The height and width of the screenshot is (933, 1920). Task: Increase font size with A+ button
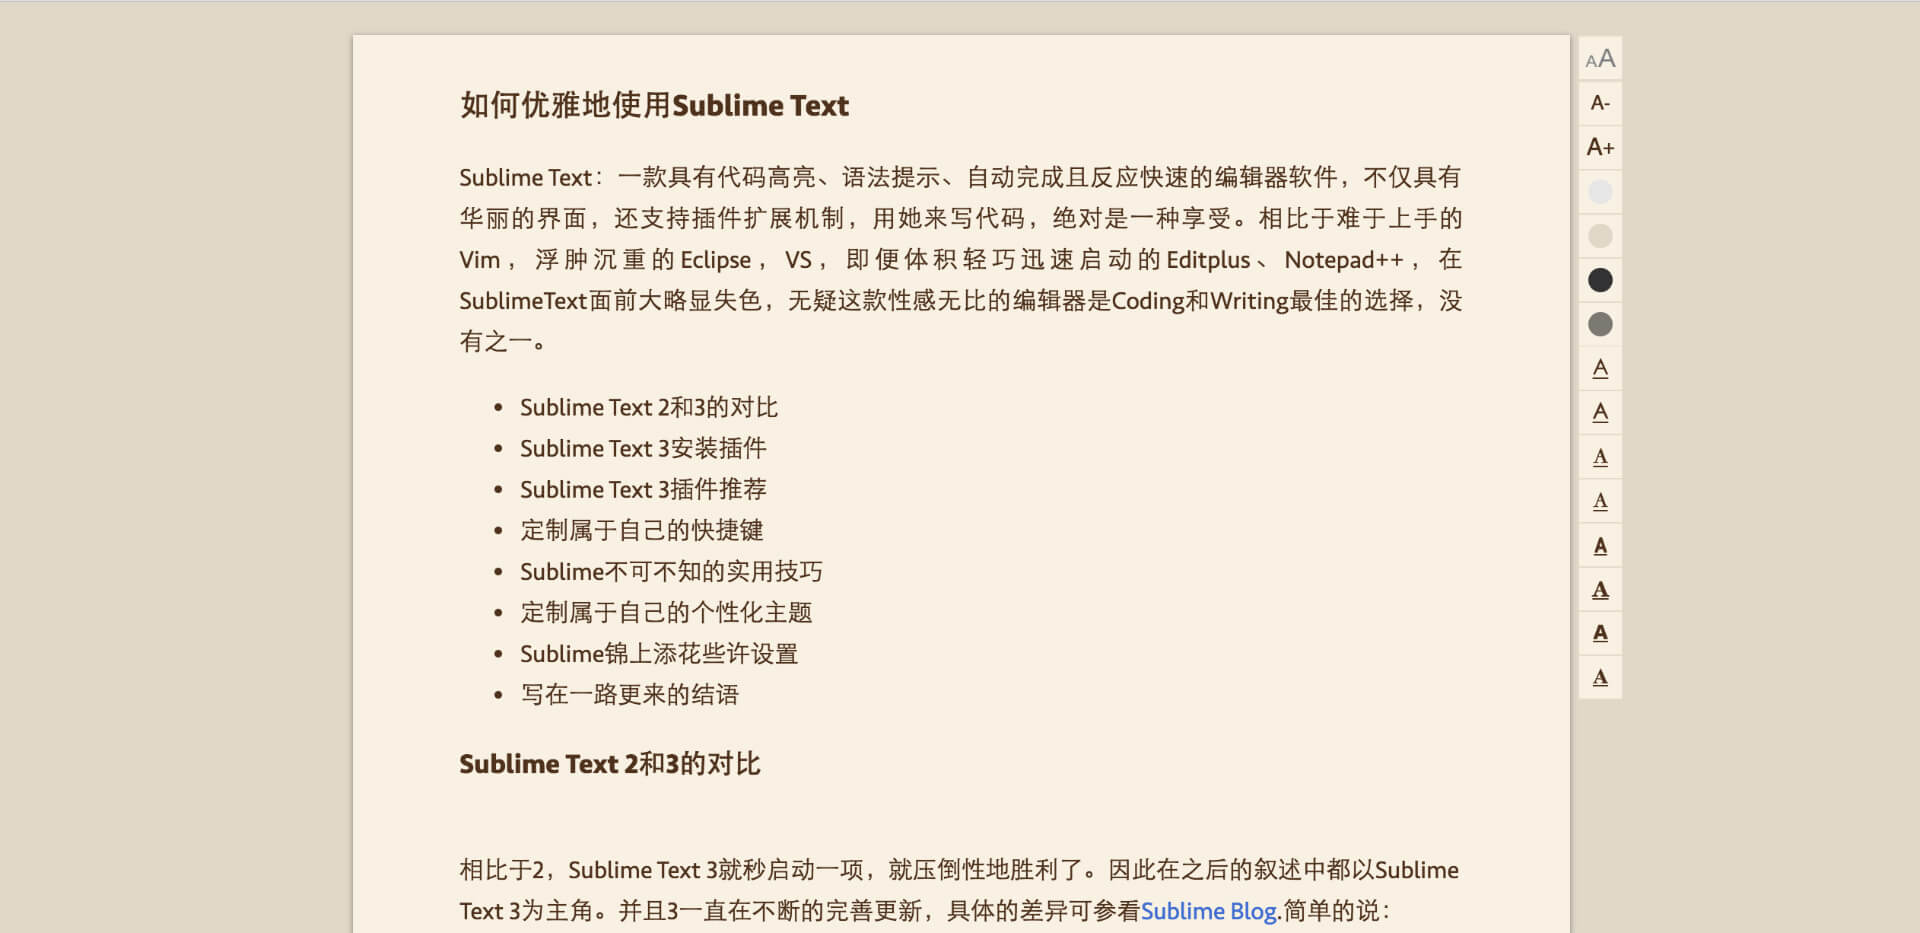pos(1600,147)
